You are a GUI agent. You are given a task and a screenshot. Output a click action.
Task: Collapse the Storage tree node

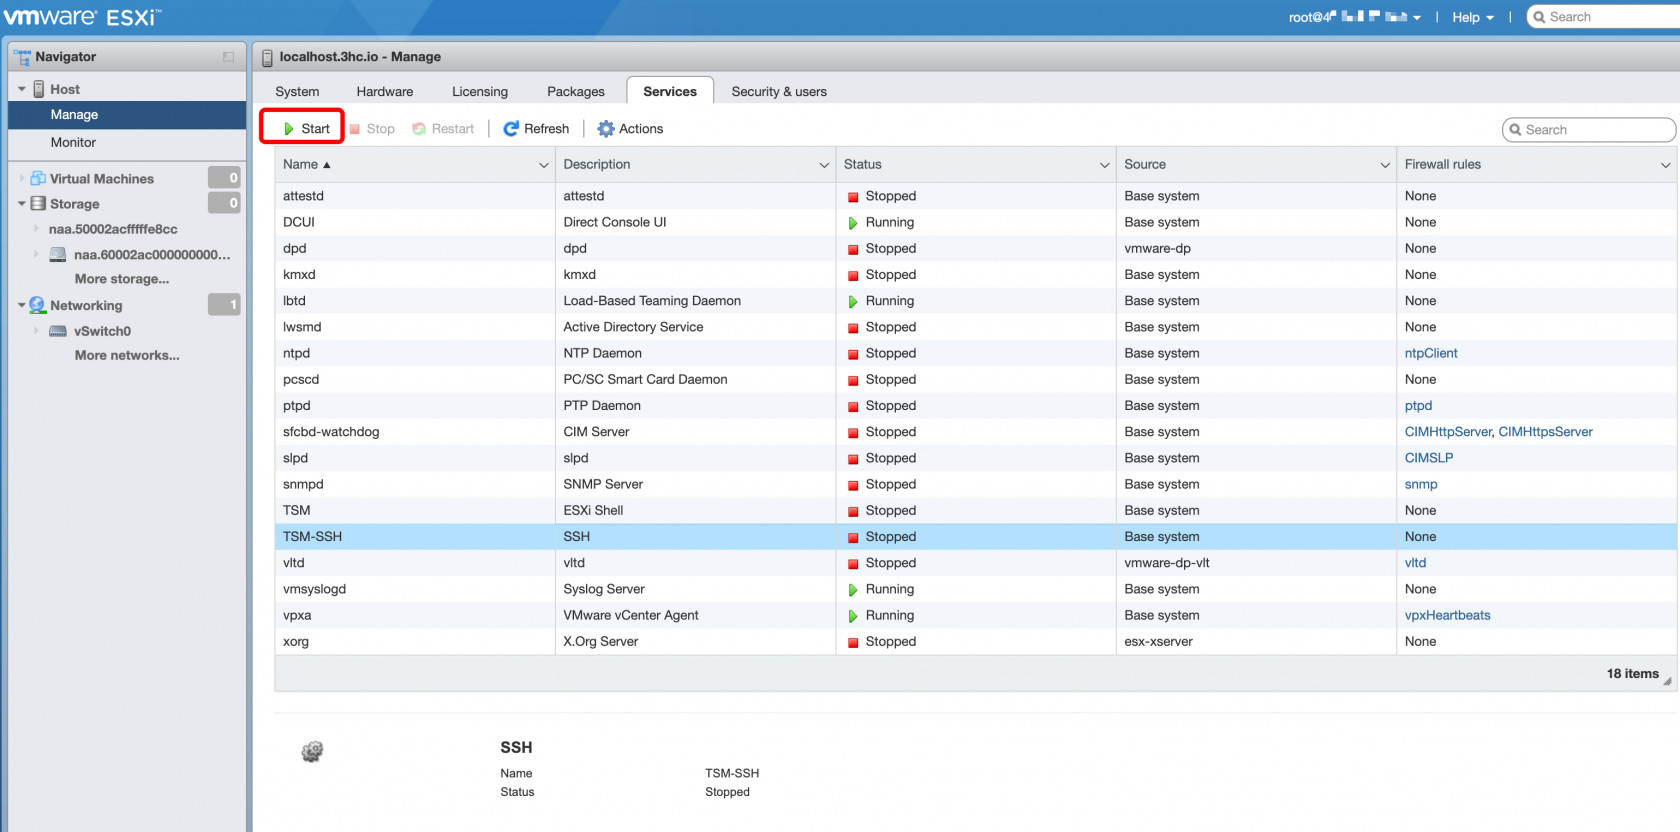(22, 204)
